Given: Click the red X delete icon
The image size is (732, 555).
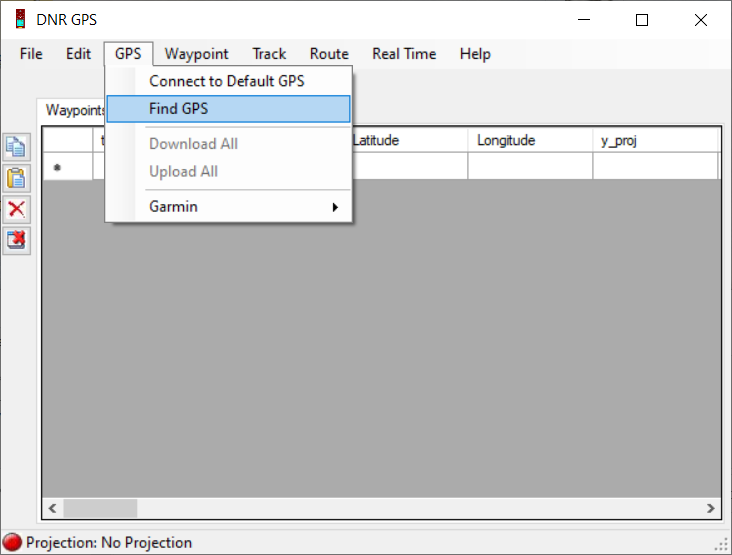Looking at the screenshot, I should click(16, 209).
